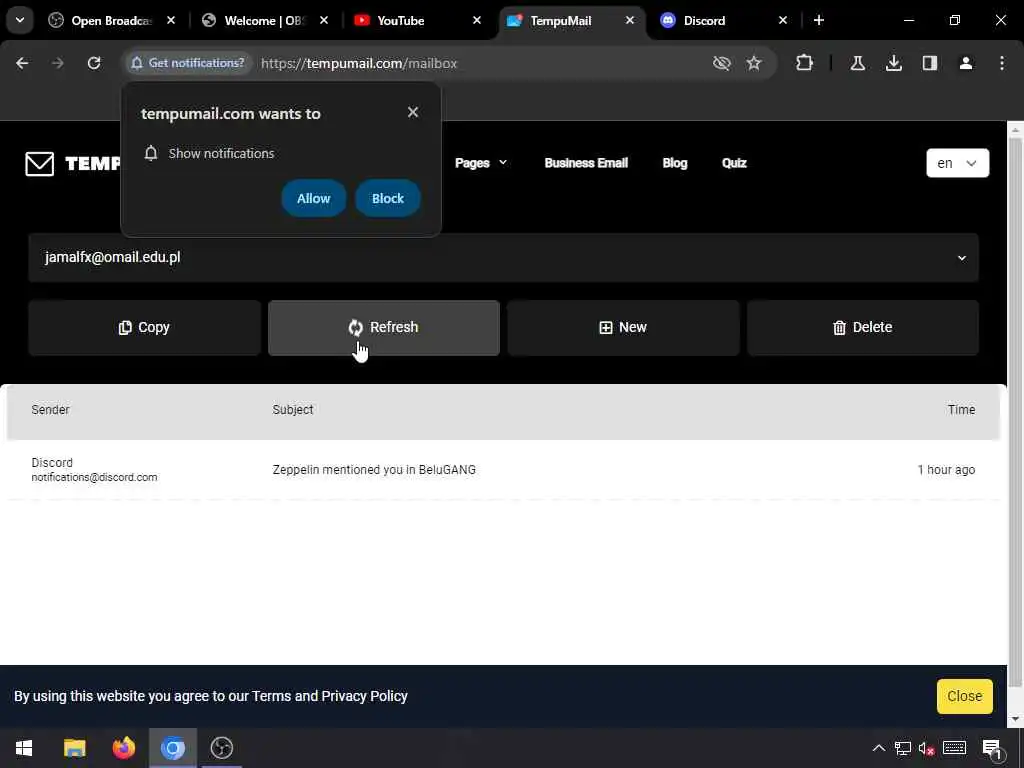Block tempumail.com notifications
1024x768 pixels.
[x=388, y=199]
